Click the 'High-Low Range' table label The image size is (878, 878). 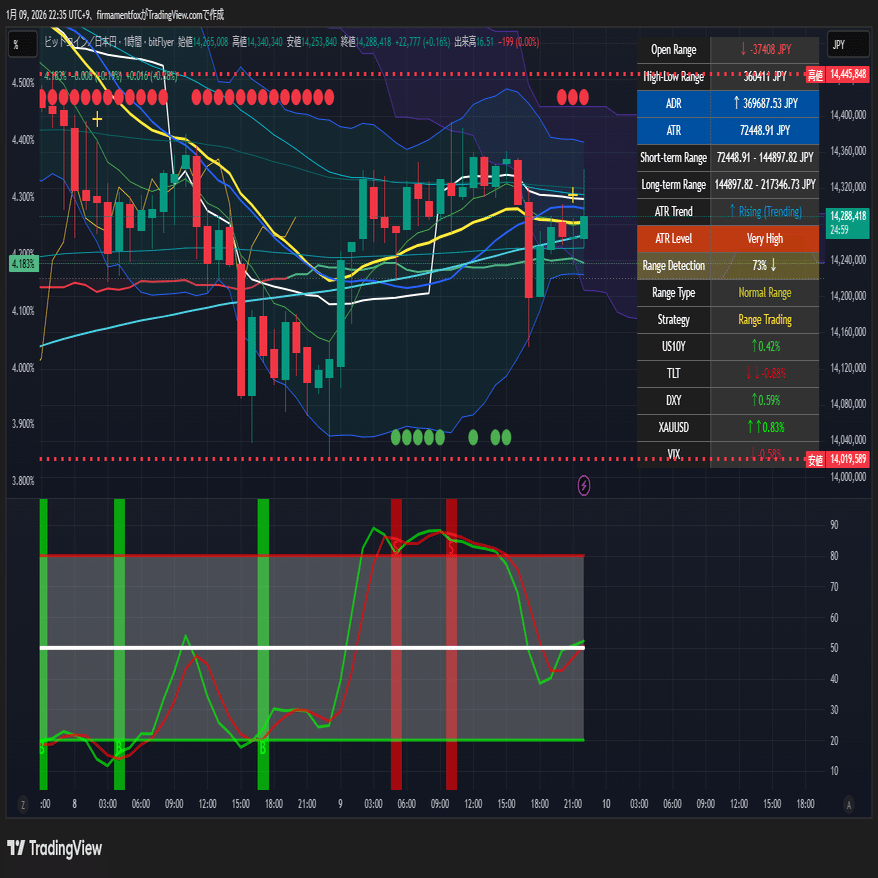(673, 77)
